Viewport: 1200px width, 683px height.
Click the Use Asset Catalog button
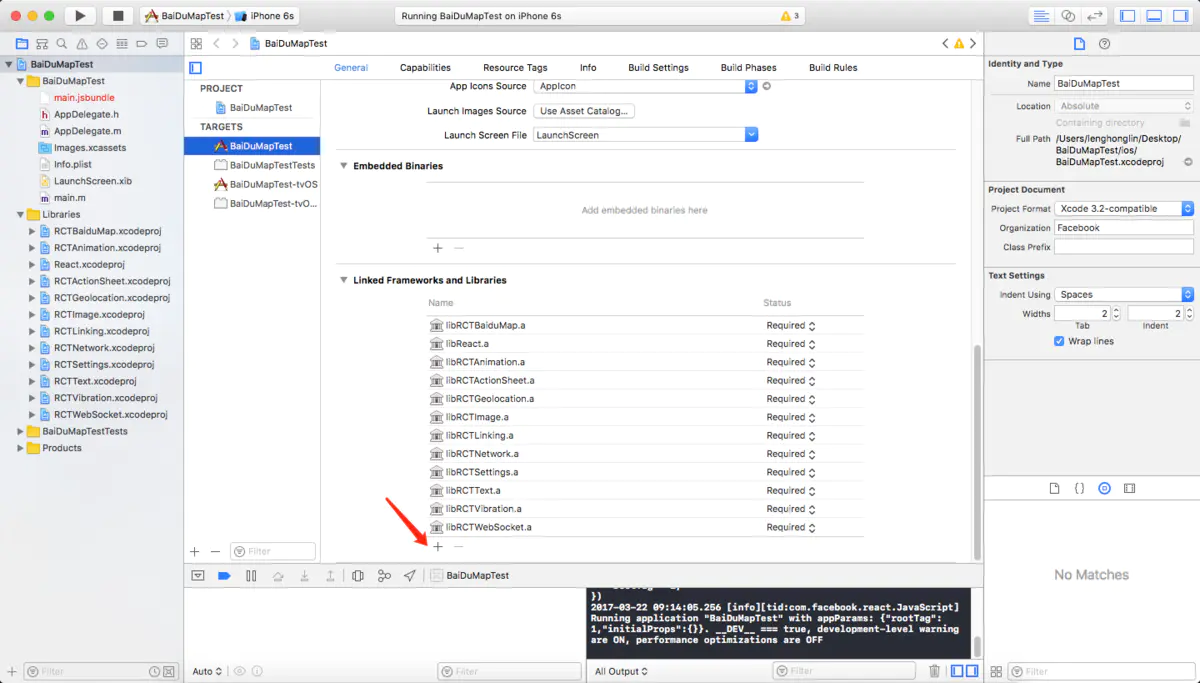(584, 111)
